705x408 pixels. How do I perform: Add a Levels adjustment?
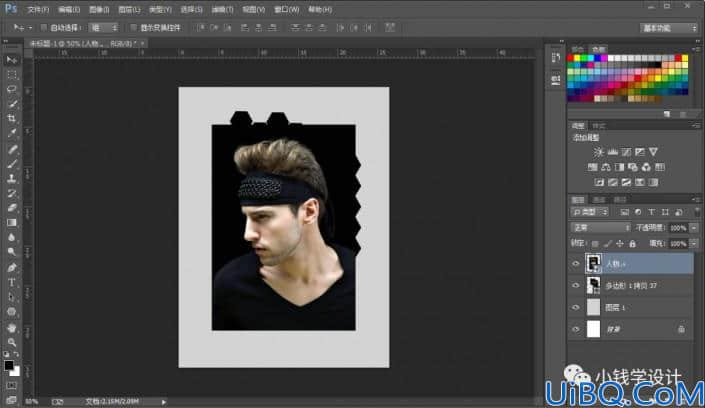(612, 152)
